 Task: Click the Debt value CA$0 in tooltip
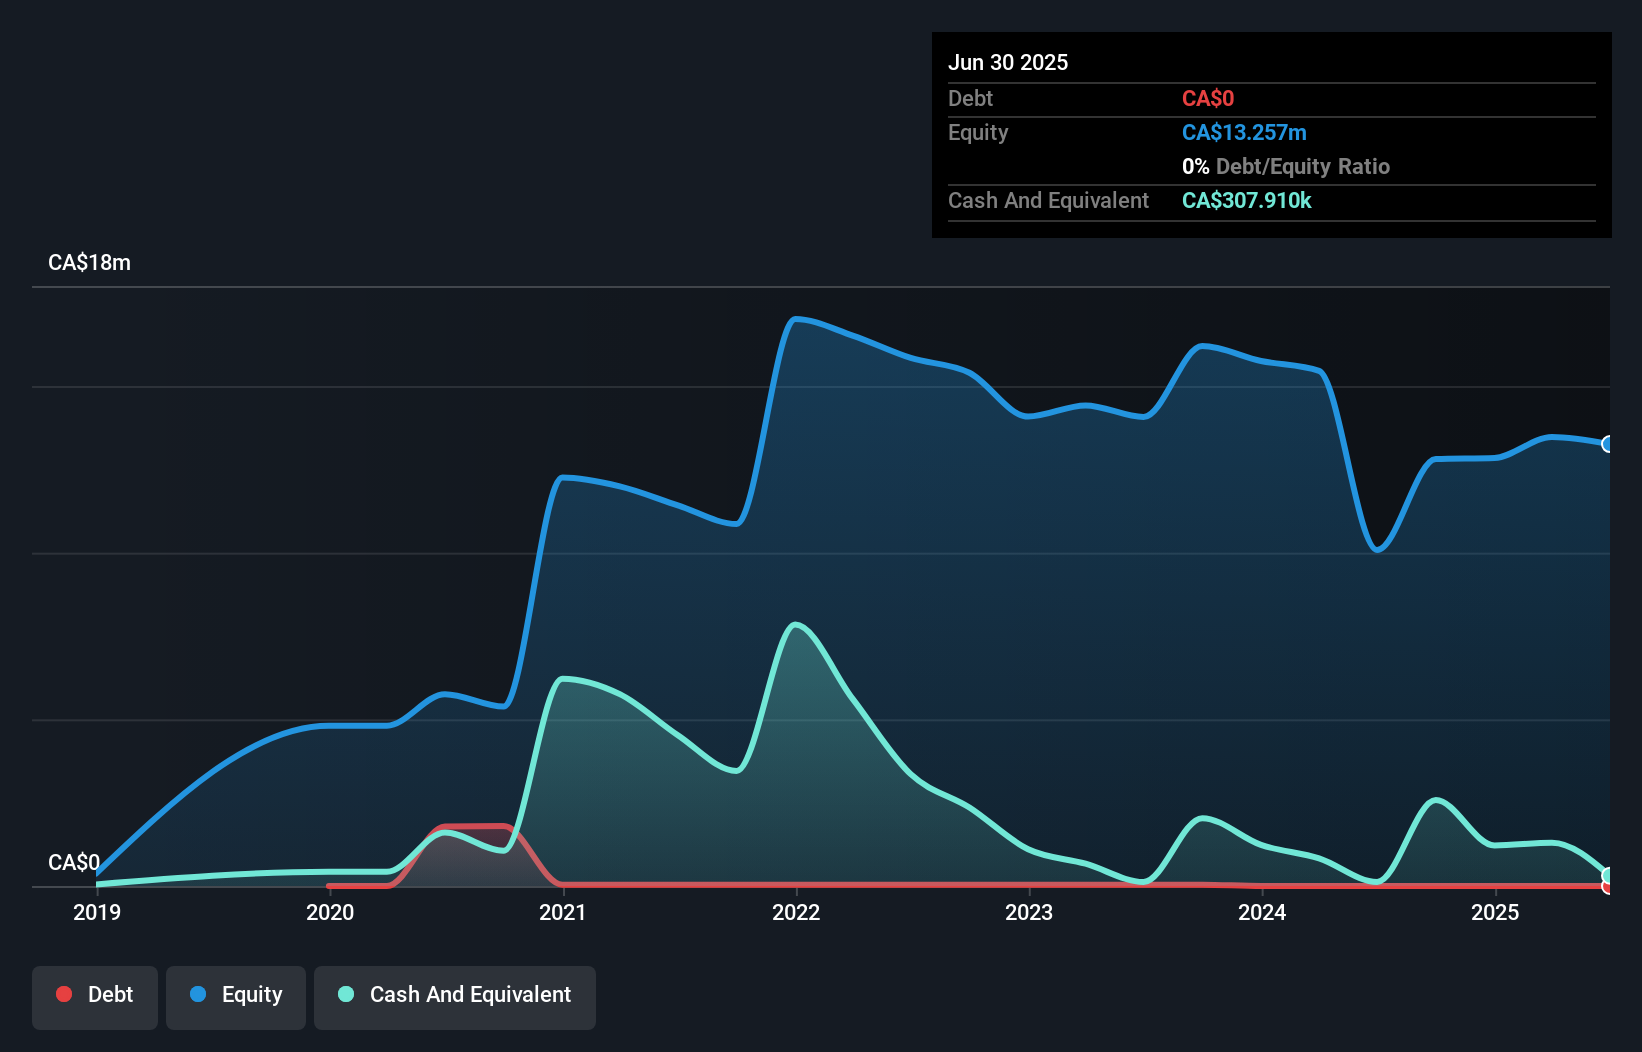click(x=1208, y=98)
